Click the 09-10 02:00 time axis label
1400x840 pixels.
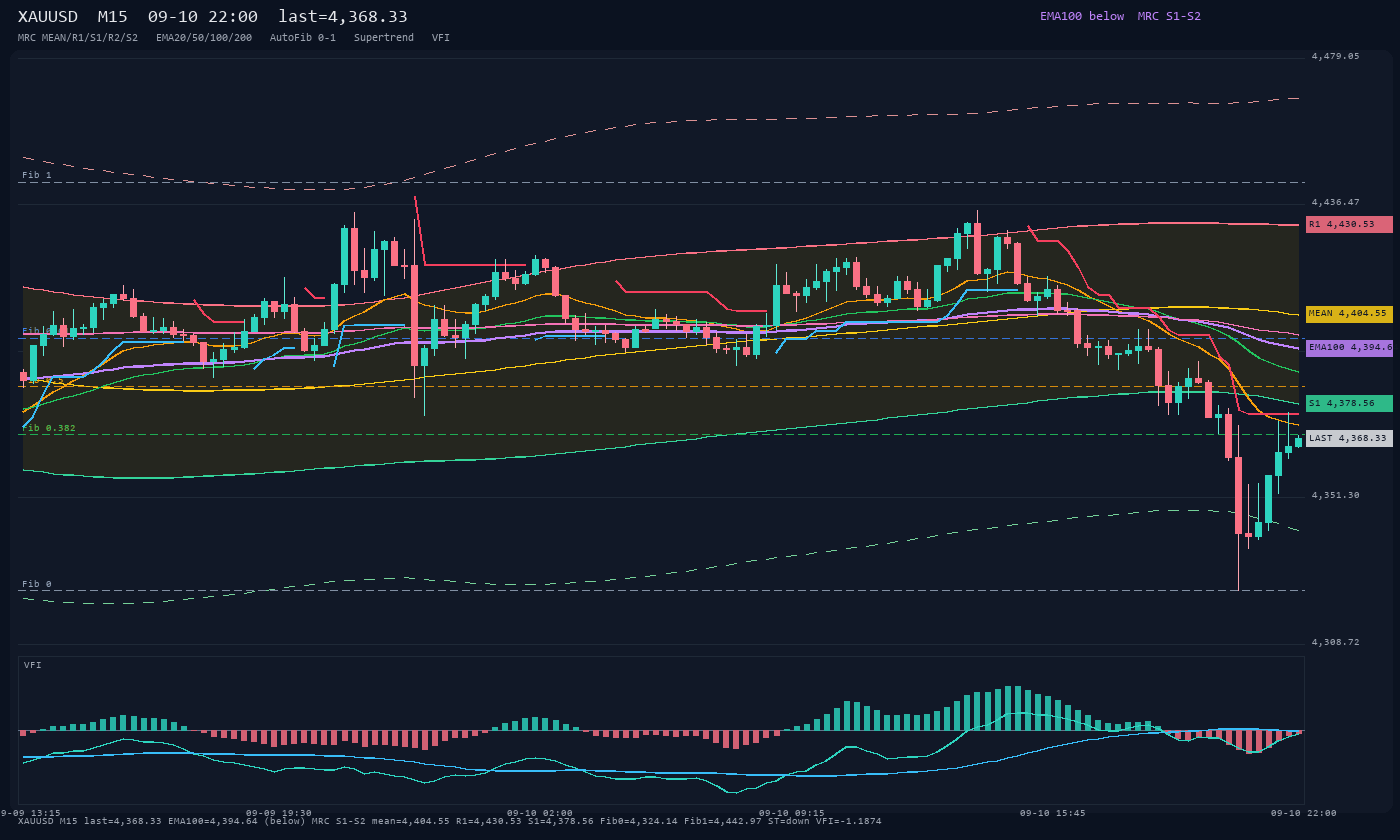coord(540,813)
